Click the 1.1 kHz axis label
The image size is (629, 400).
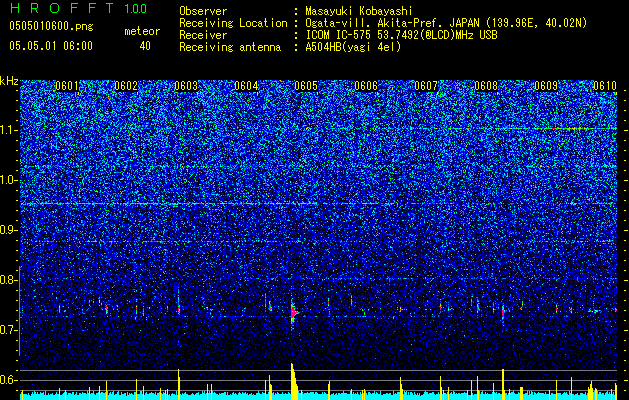8,130
